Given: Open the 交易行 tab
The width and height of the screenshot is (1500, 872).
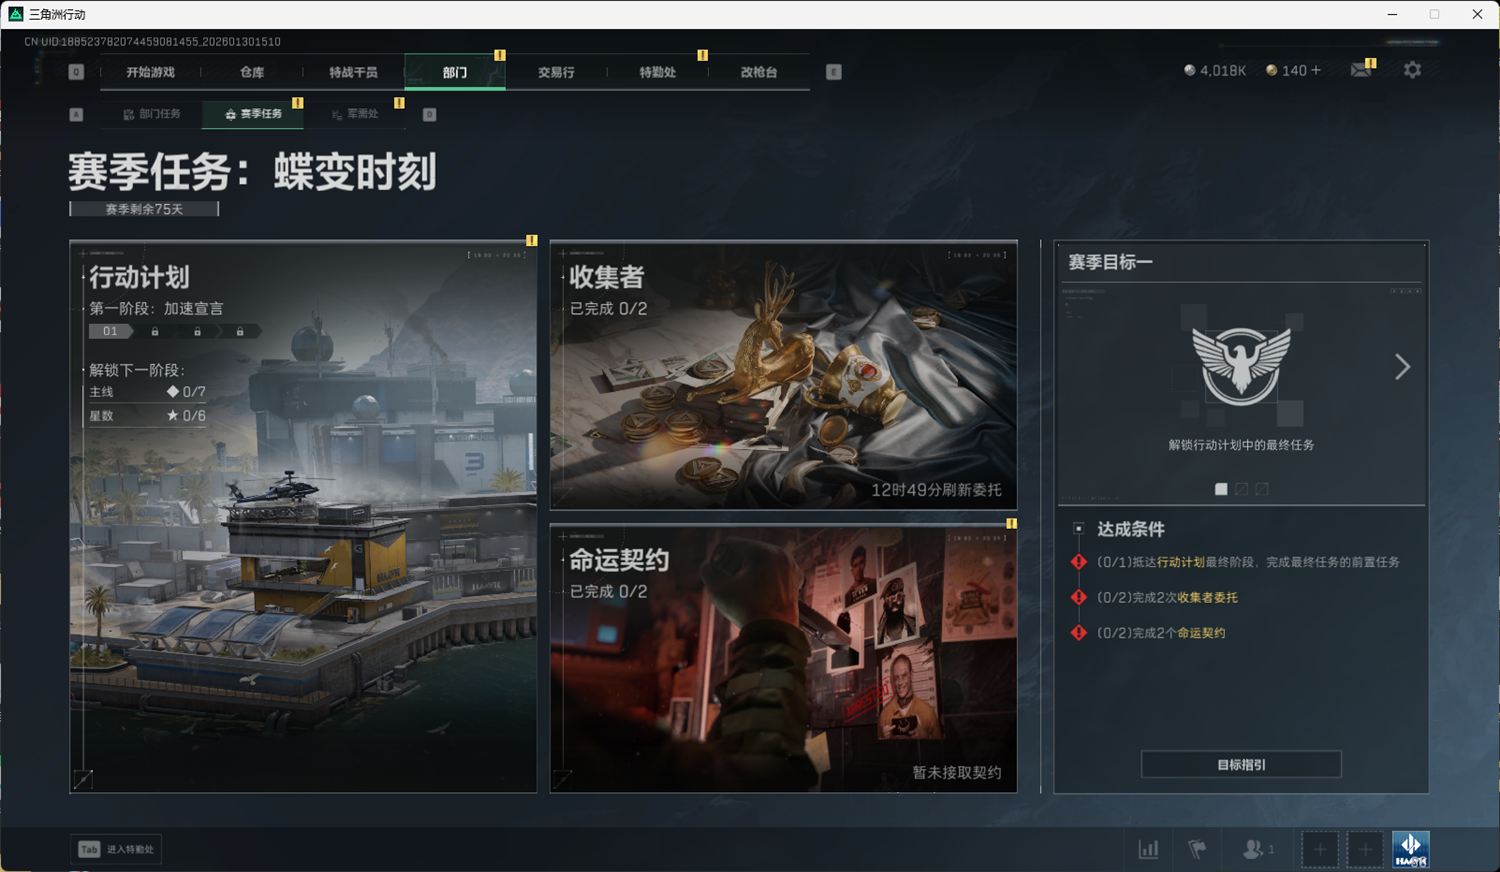Looking at the screenshot, I should pos(556,72).
